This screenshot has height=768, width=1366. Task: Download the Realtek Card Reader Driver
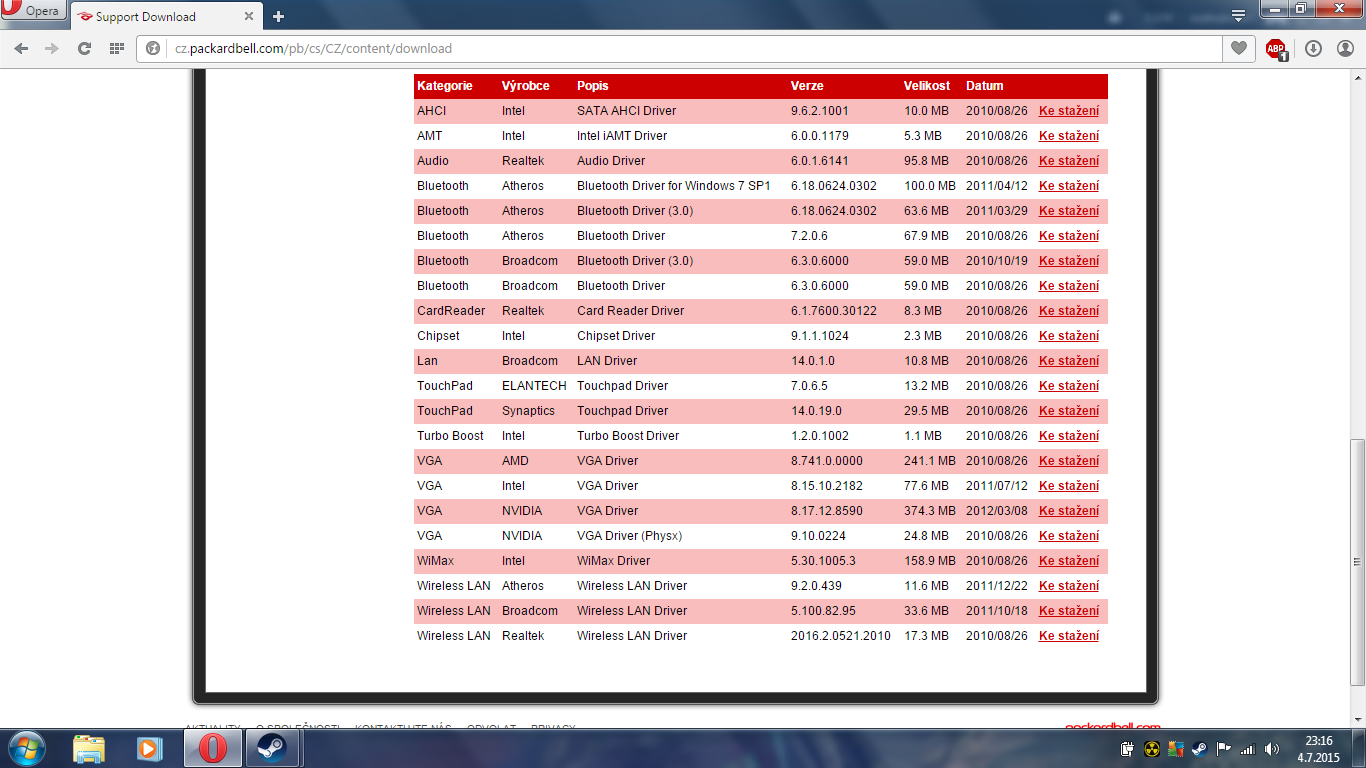[x=1069, y=311]
